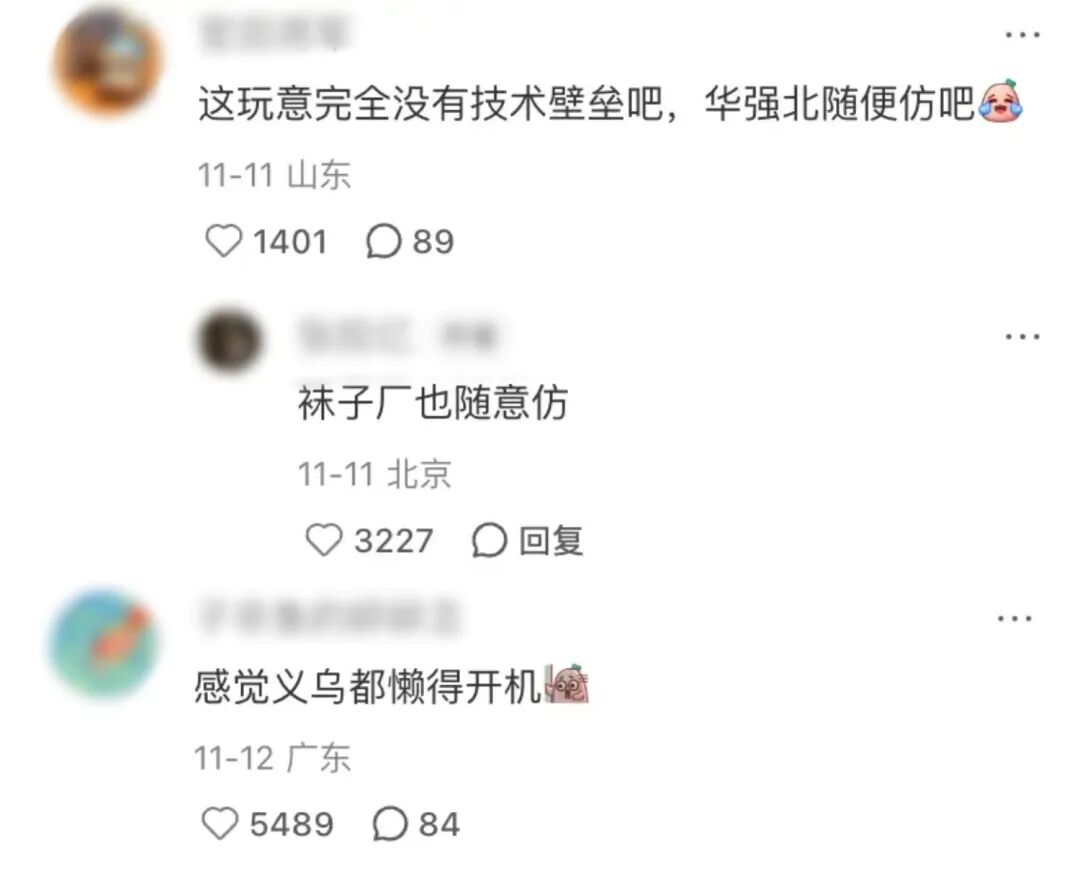1080x871 pixels.
Task: Like the comment with 5489 likes
Action: coord(220,823)
